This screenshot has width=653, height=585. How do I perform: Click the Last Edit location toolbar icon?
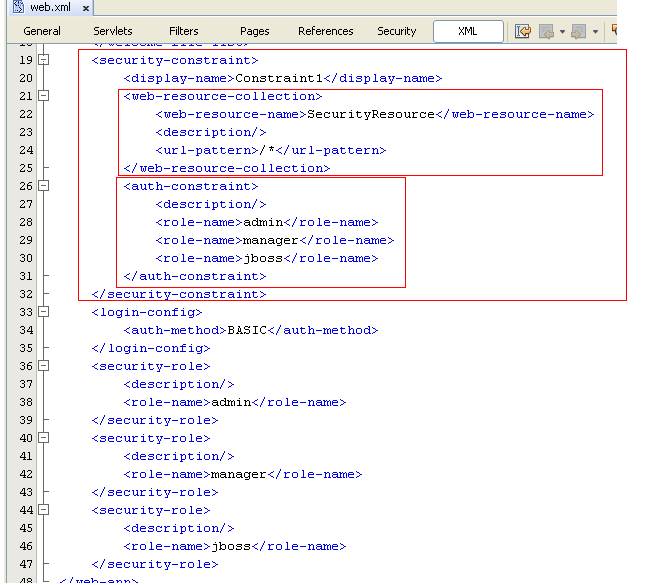click(x=523, y=31)
